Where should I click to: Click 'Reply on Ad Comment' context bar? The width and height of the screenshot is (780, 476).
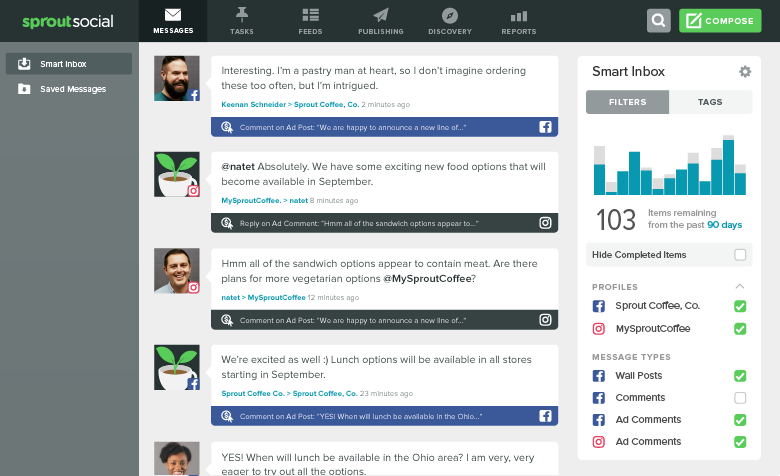[x=384, y=223]
